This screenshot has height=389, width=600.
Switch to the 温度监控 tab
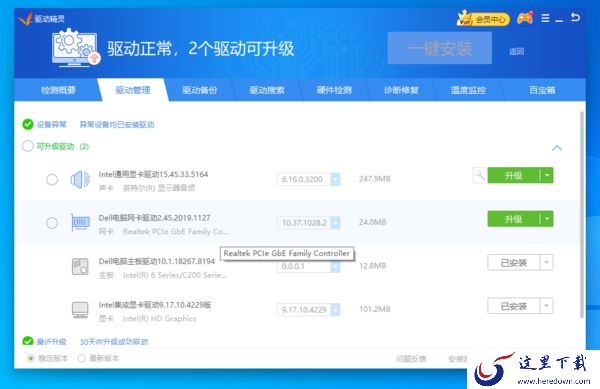pyautogui.click(x=468, y=90)
